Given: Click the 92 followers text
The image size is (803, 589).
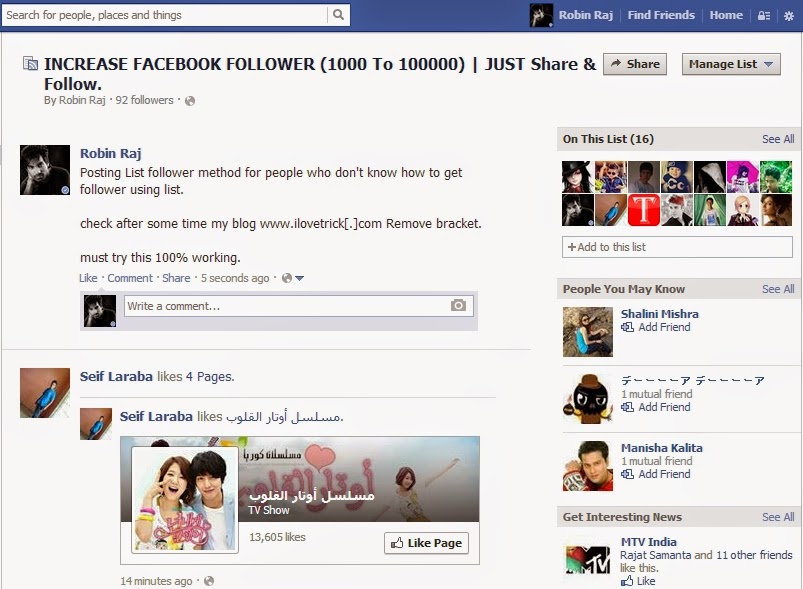Looking at the screenshot, I should [144, 100].
